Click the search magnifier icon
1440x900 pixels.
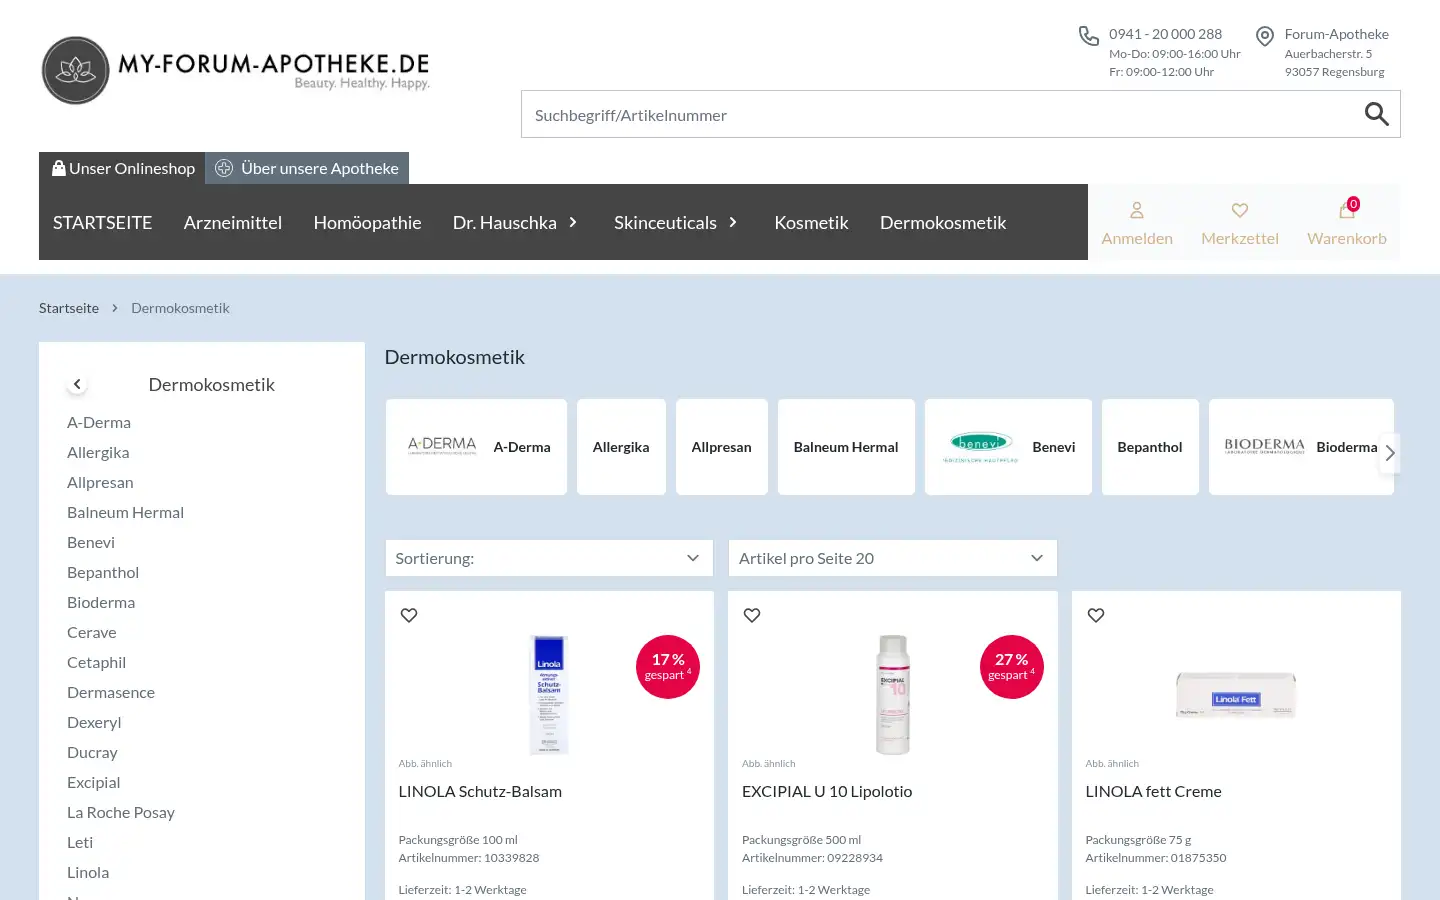[1377, 114]
